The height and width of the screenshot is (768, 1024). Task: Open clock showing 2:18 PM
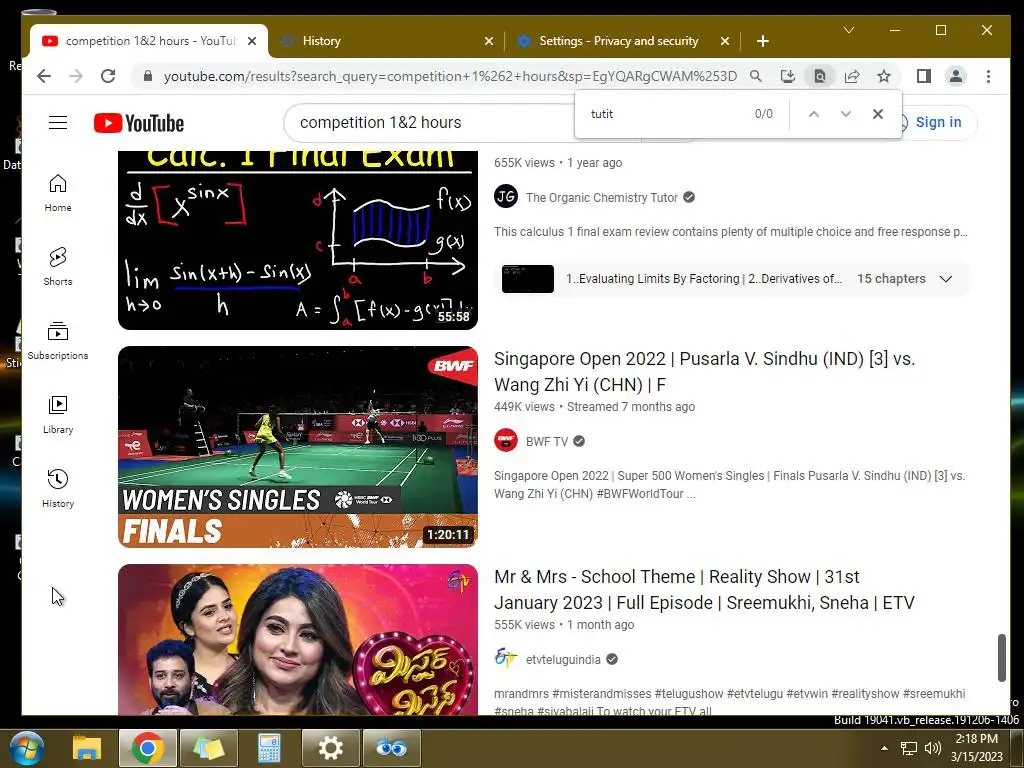976,748
